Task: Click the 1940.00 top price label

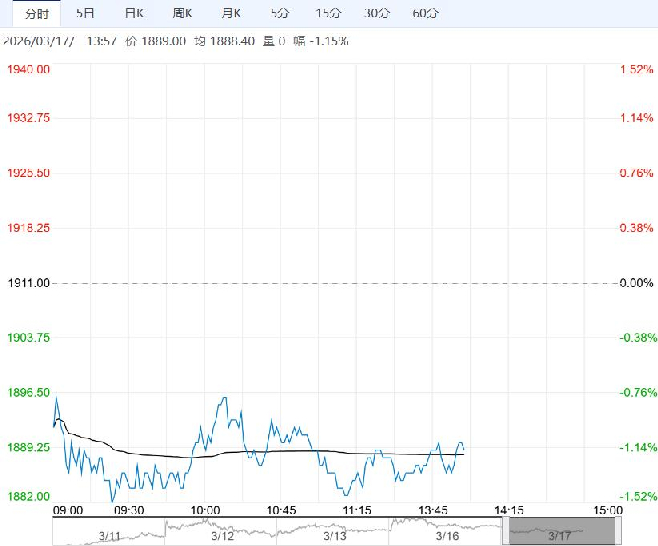Action: pyautogui.click(x=29, y=69)
